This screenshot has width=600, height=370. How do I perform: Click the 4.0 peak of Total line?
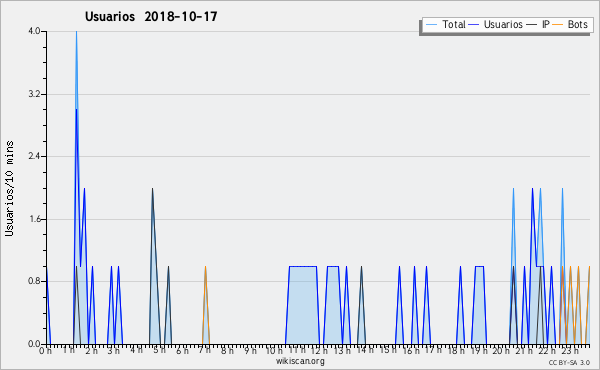click(x=77, y=32)
